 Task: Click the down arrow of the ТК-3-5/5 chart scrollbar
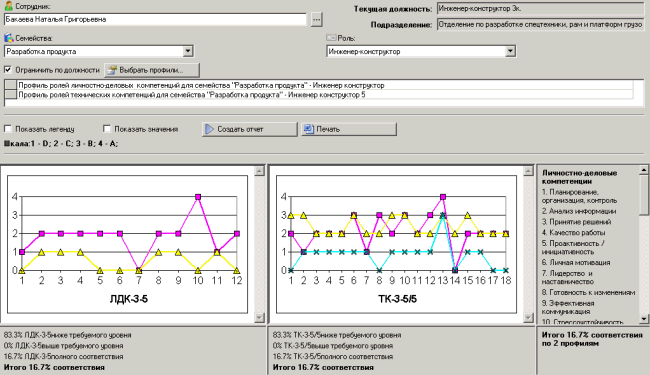(x=528, y=317)
